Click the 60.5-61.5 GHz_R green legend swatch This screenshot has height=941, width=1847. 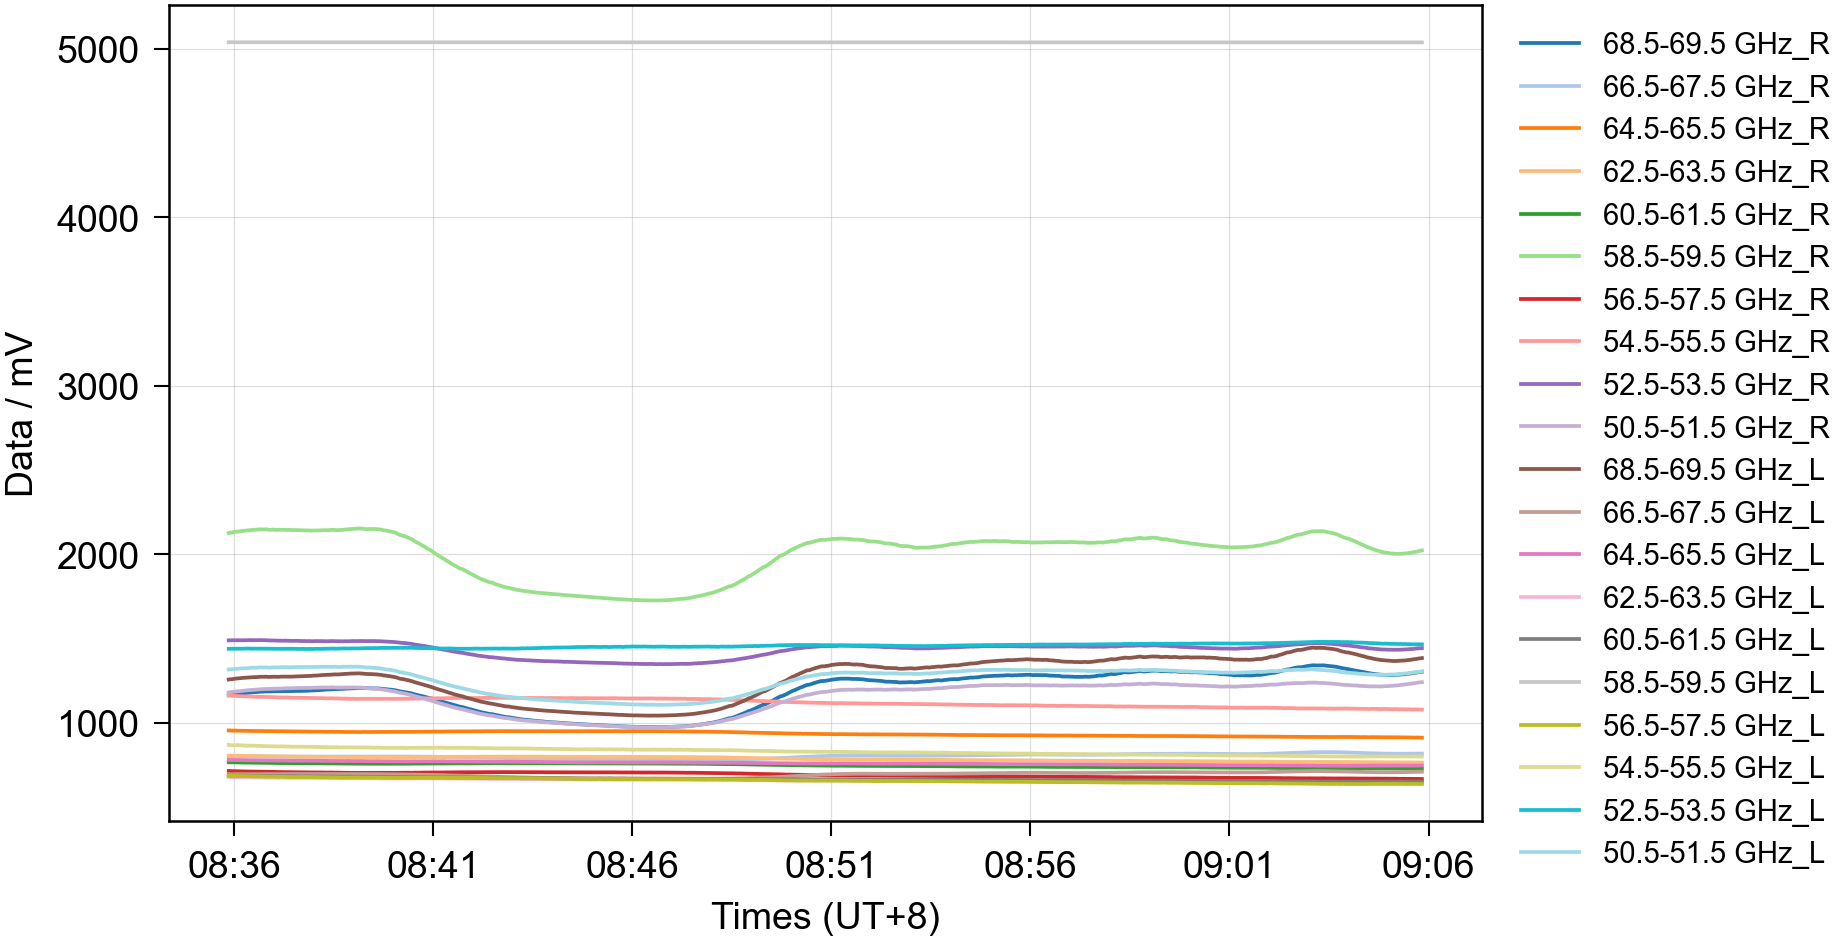click(x=1549, y=214)
